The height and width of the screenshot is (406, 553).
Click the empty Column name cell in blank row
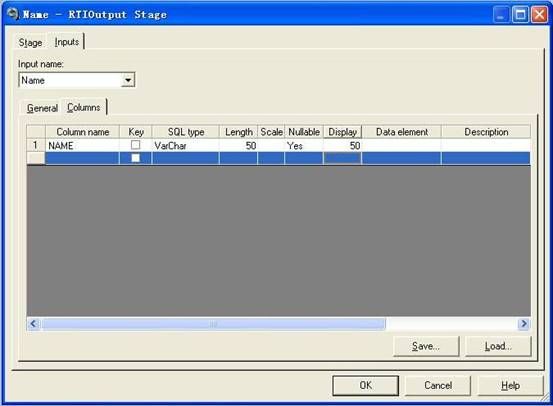(x=83, y=158)
